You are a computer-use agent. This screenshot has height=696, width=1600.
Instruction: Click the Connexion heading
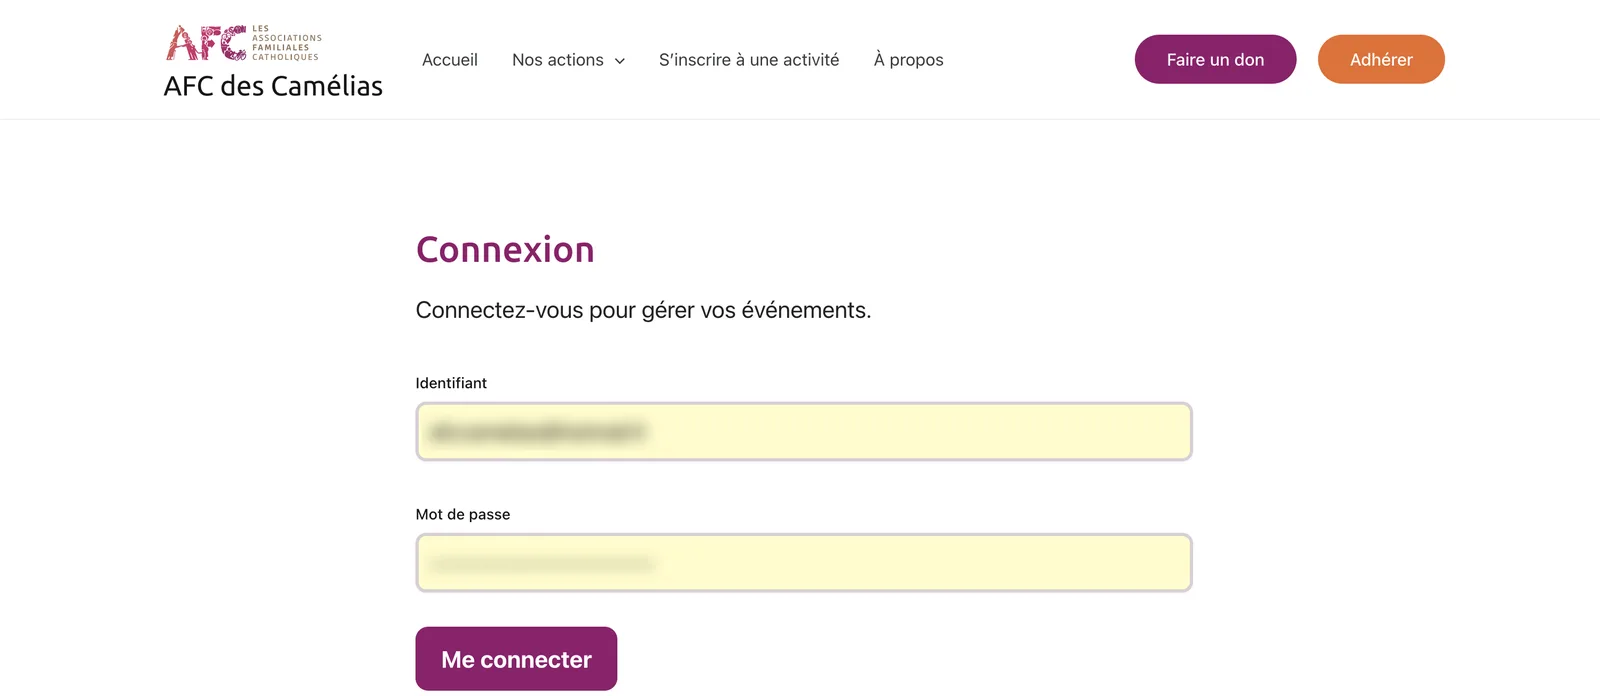coord(505,250)
